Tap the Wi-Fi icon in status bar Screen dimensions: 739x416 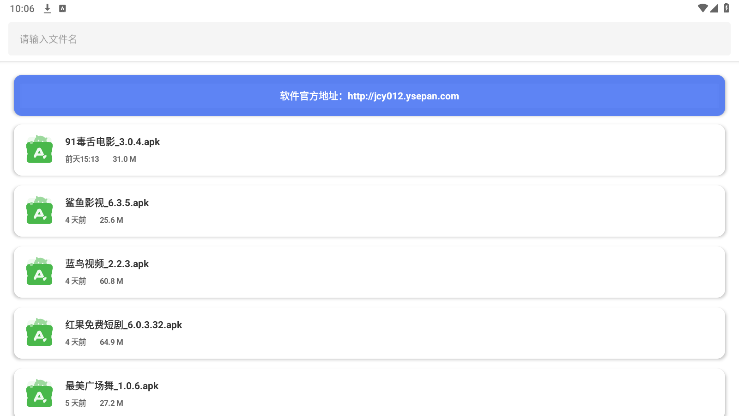pyautogui.click(x=703, y=8)
